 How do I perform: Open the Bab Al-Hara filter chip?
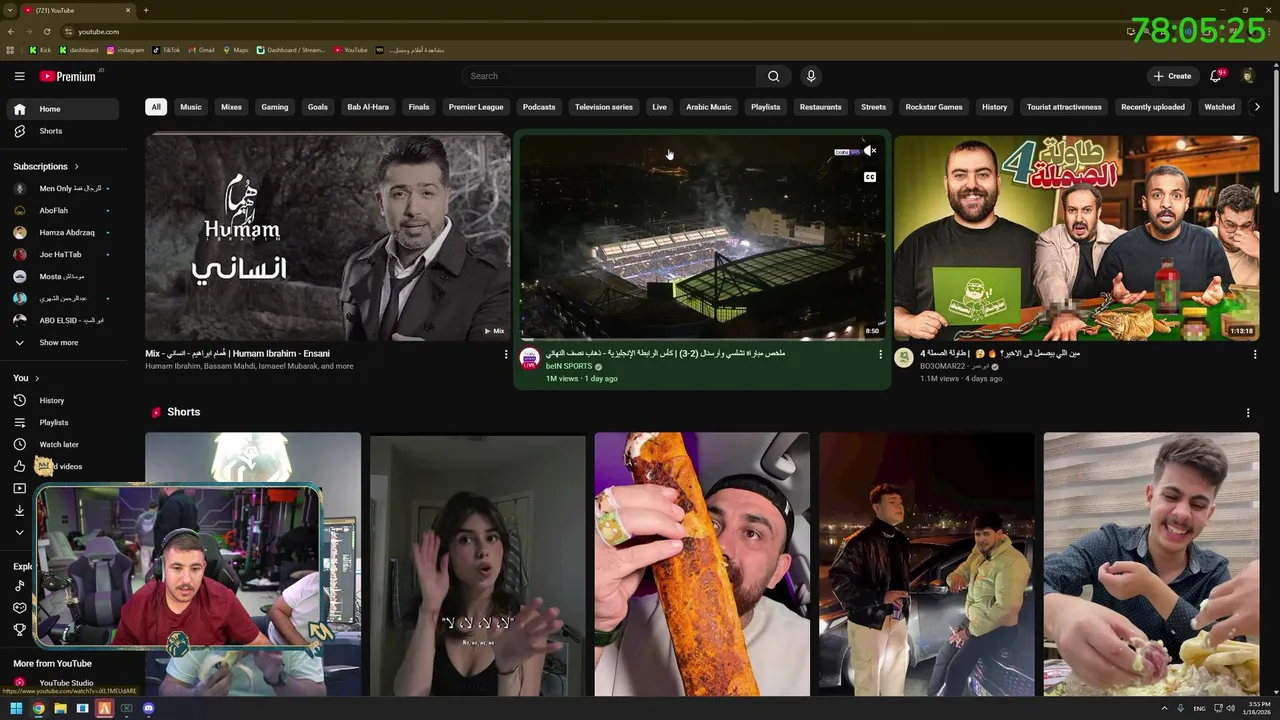tap(368, 107)
